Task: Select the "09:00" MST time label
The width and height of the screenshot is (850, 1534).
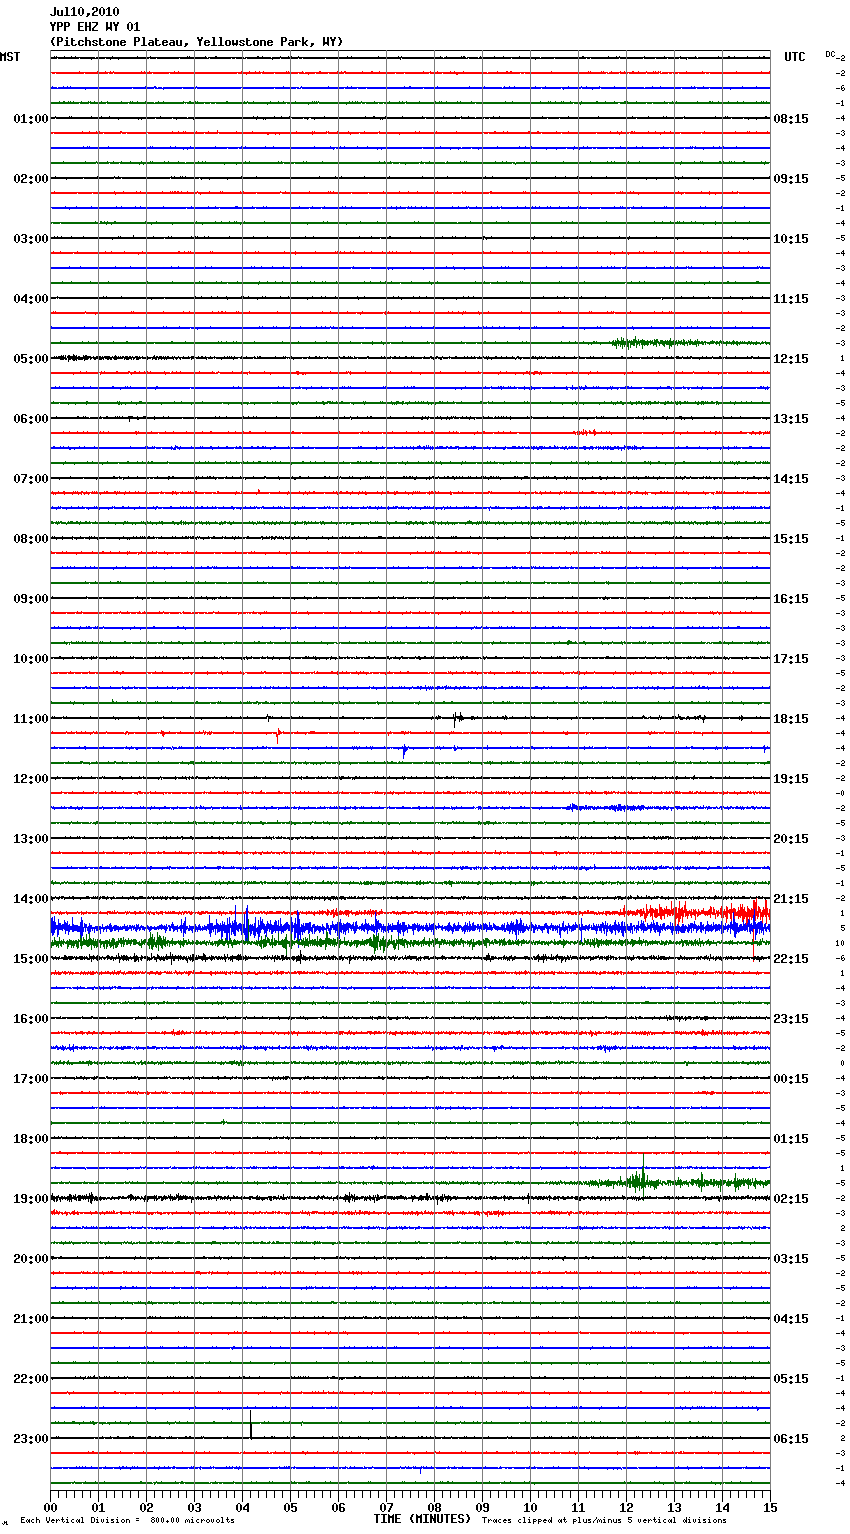Action: tap(30, 599)
